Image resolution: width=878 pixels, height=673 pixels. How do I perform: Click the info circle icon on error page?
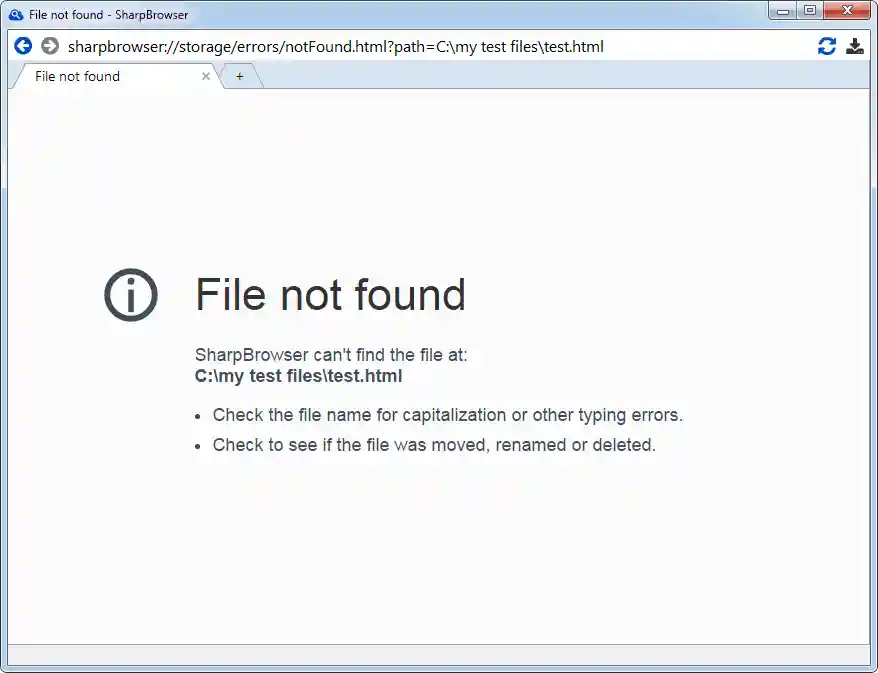[131, 295]
